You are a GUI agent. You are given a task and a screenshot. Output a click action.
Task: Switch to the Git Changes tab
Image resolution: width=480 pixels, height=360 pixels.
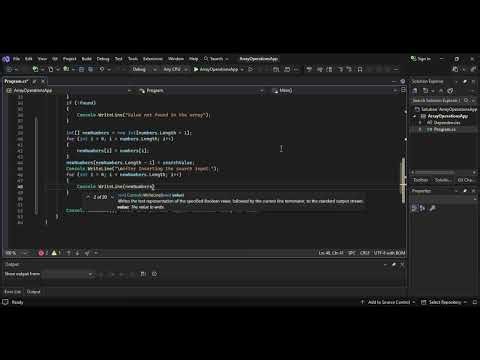click(x=465, y=180)
